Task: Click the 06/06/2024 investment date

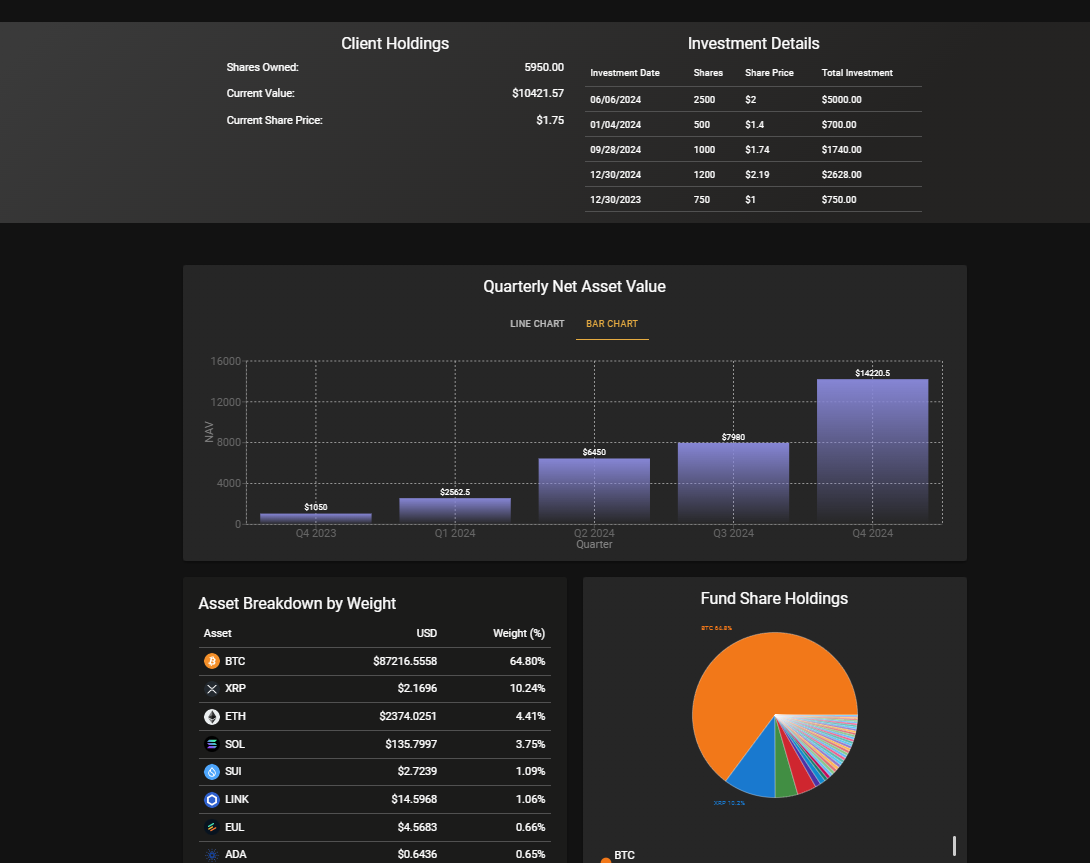Action: (615, 99)
